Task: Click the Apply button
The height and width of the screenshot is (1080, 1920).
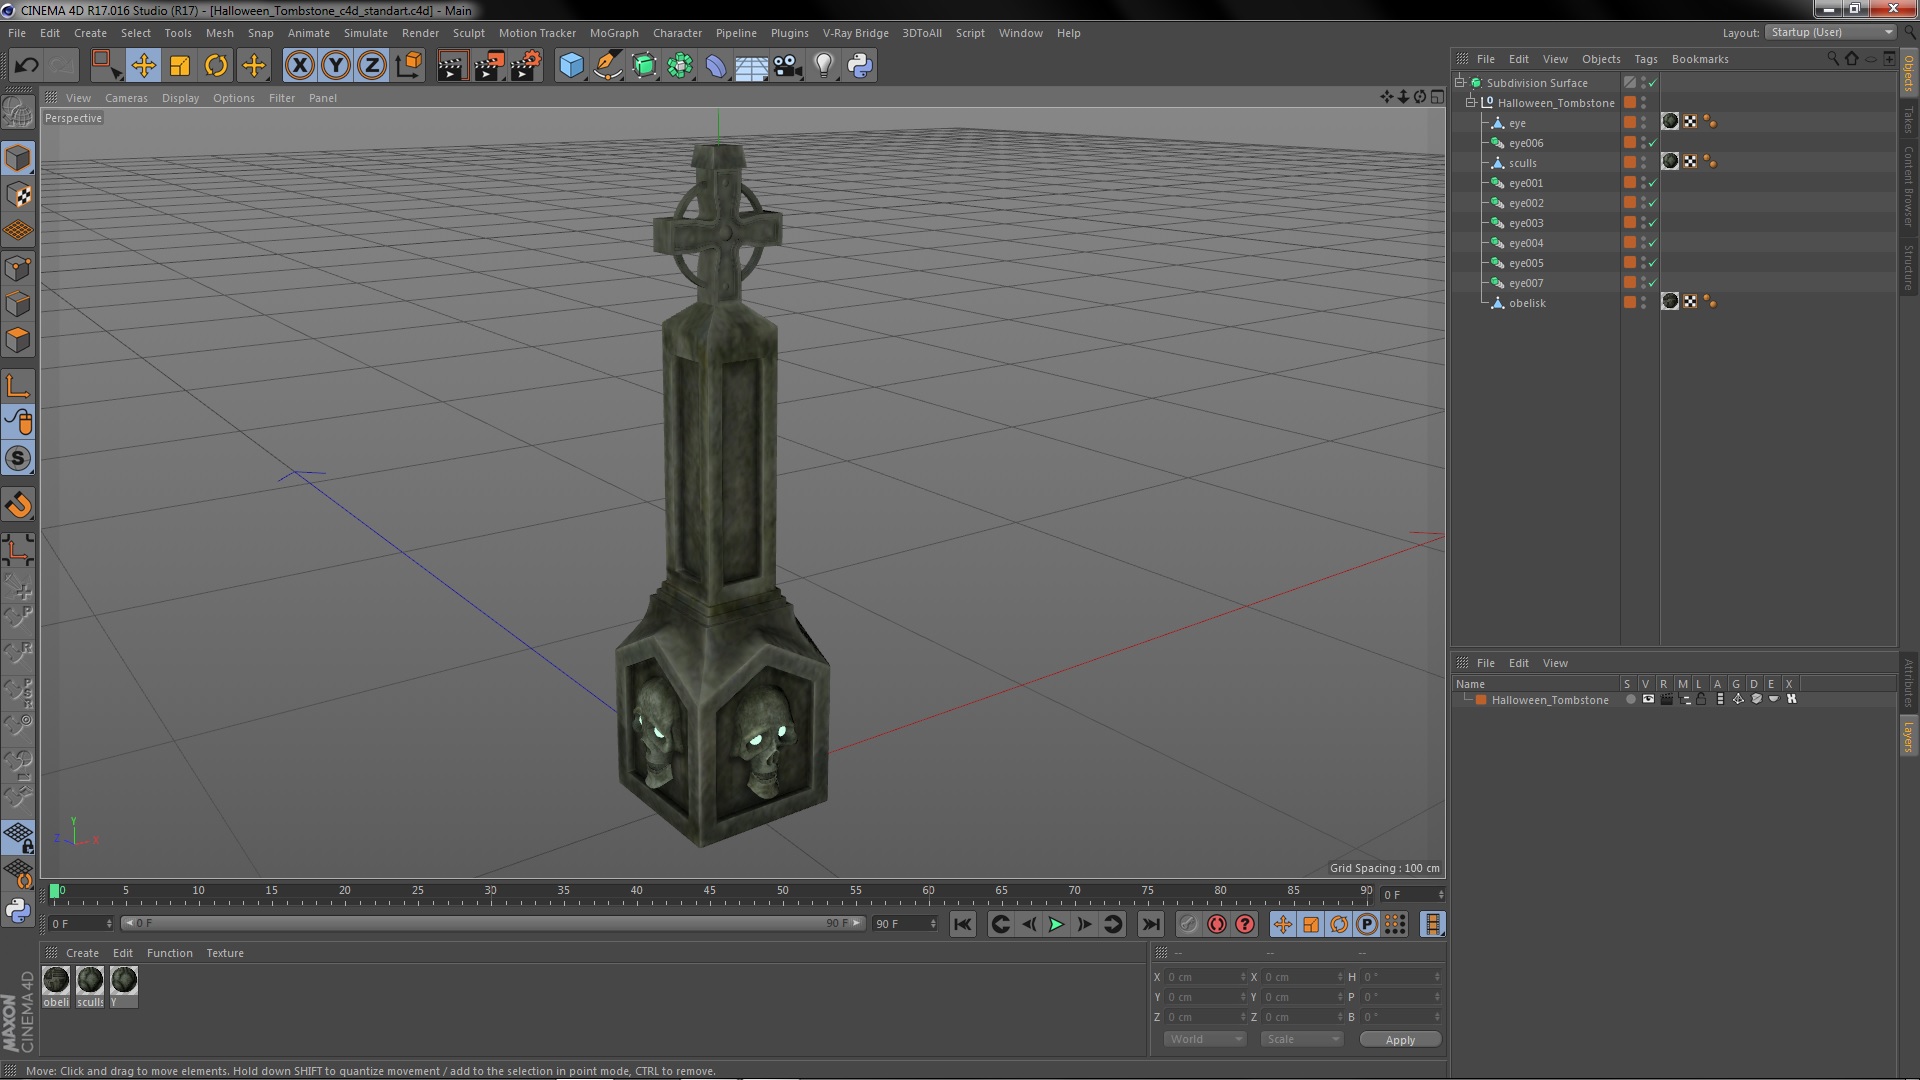Action: (1400, 1040)
